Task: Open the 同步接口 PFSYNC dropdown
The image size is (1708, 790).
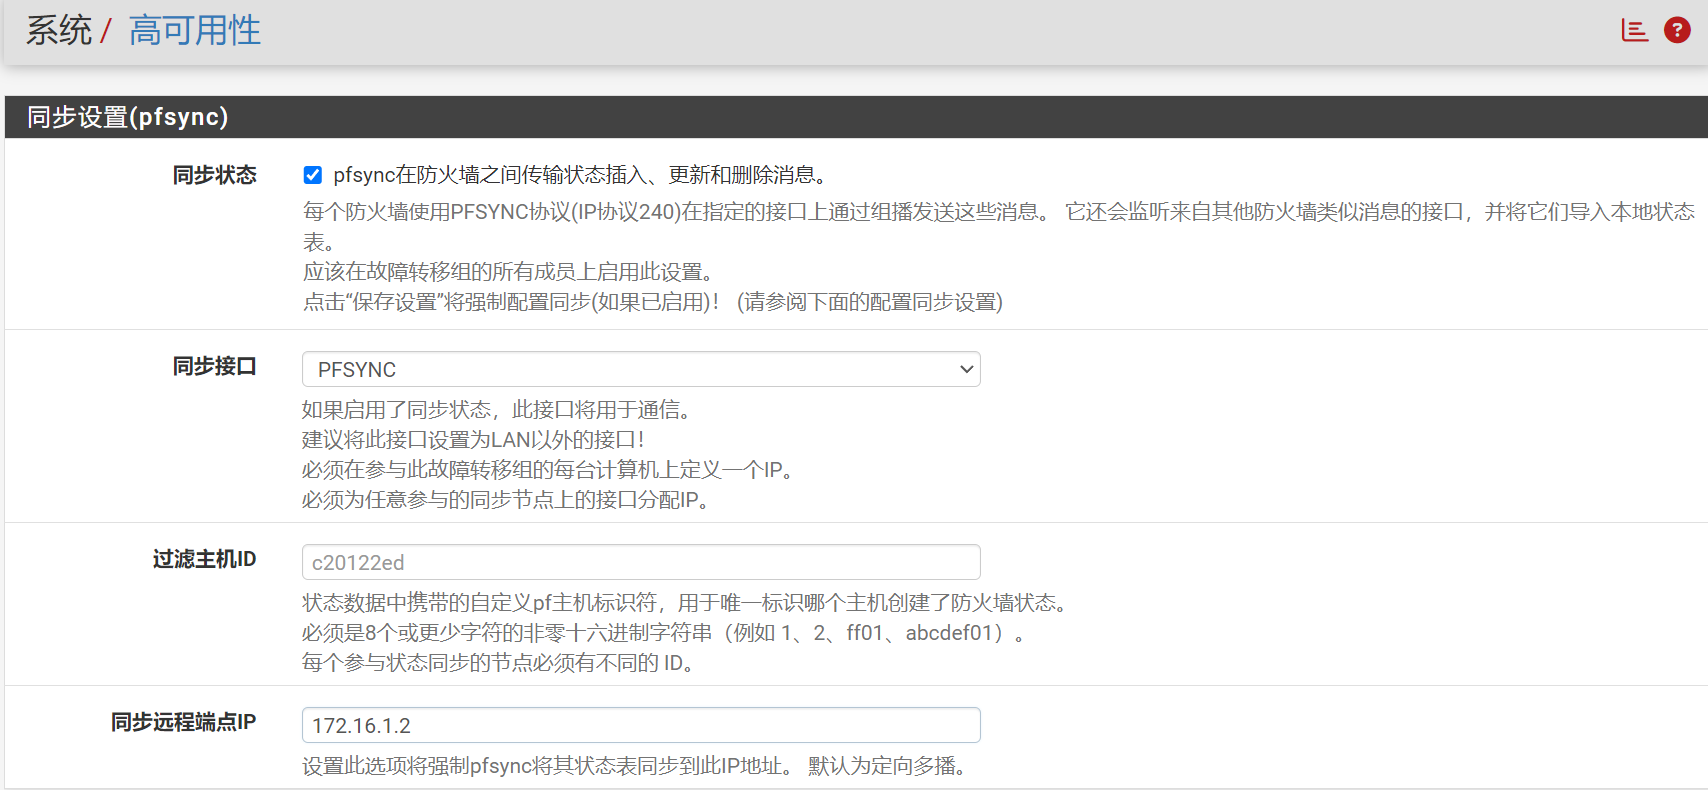Action: point(640,369)
